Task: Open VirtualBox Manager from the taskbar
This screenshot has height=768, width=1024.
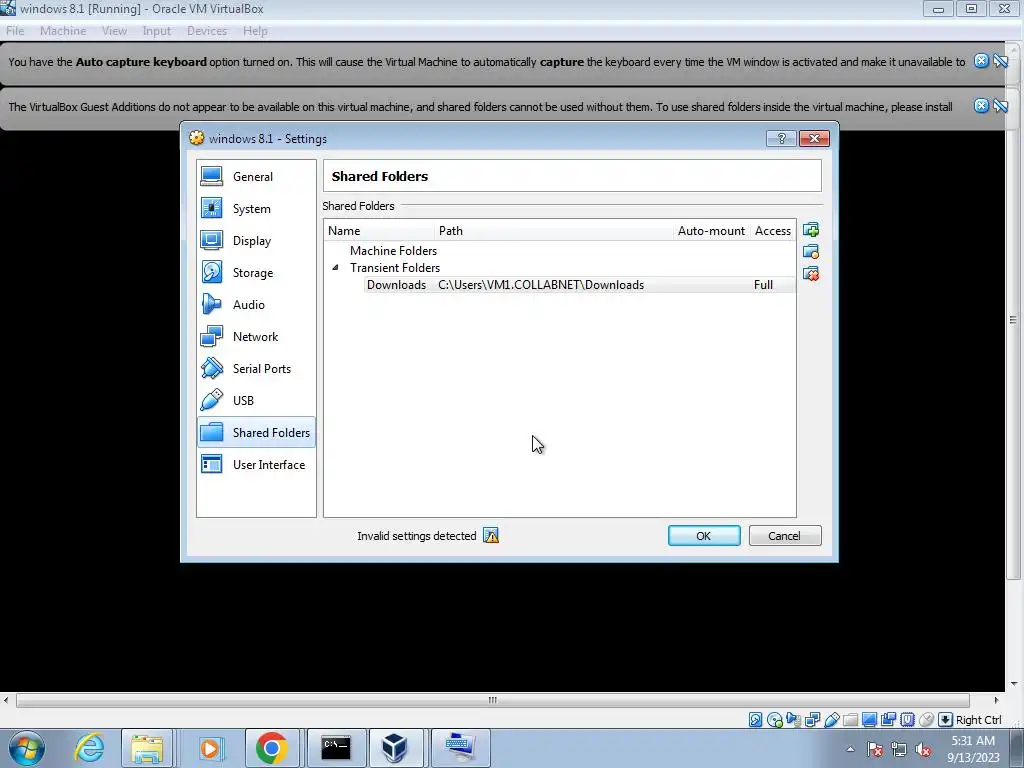Action: [x=395, y=748]
